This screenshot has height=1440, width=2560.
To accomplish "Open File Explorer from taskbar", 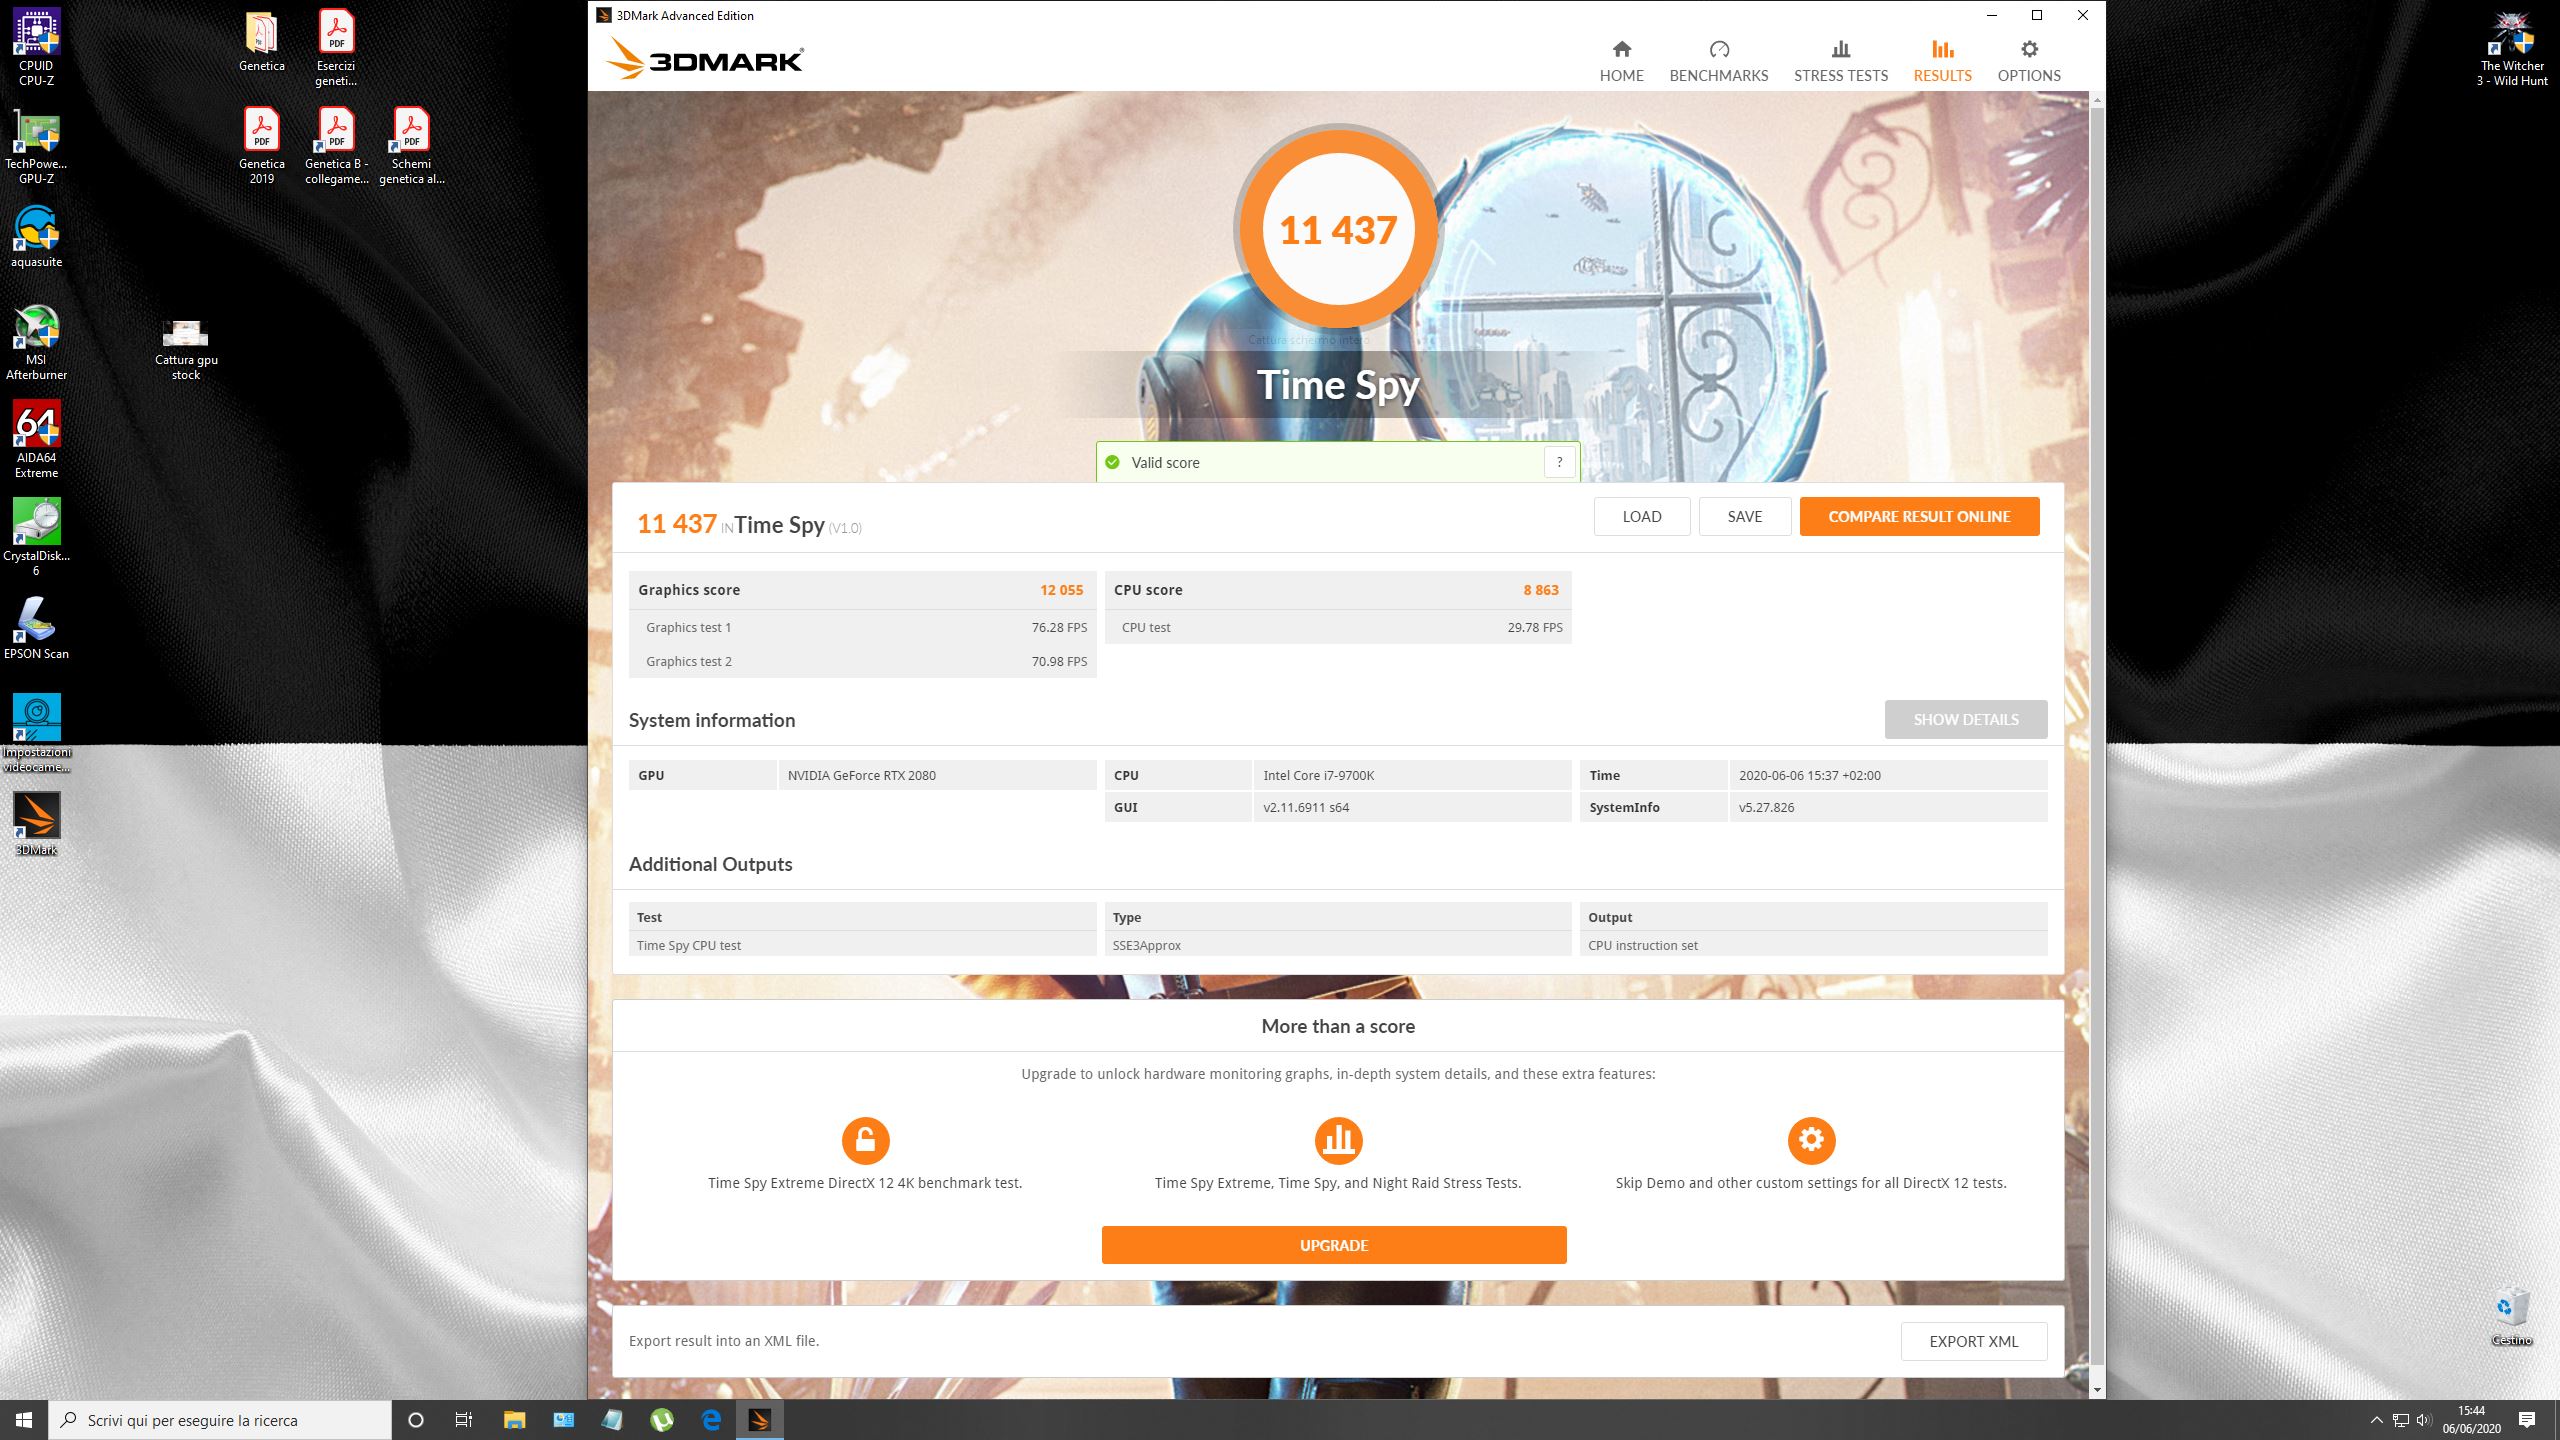I will pyautogui.click(x=514, y=1420).
